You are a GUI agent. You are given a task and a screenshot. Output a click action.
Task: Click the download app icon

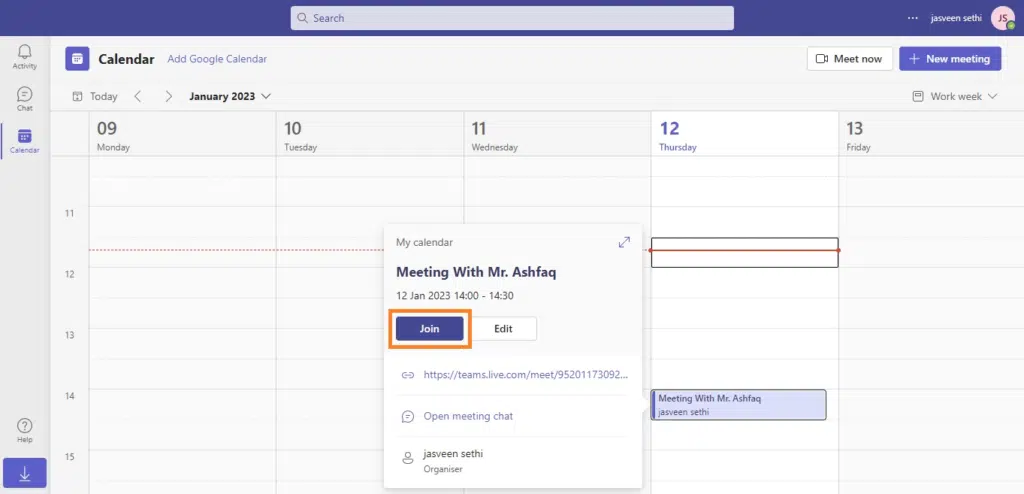pos(24,475)
